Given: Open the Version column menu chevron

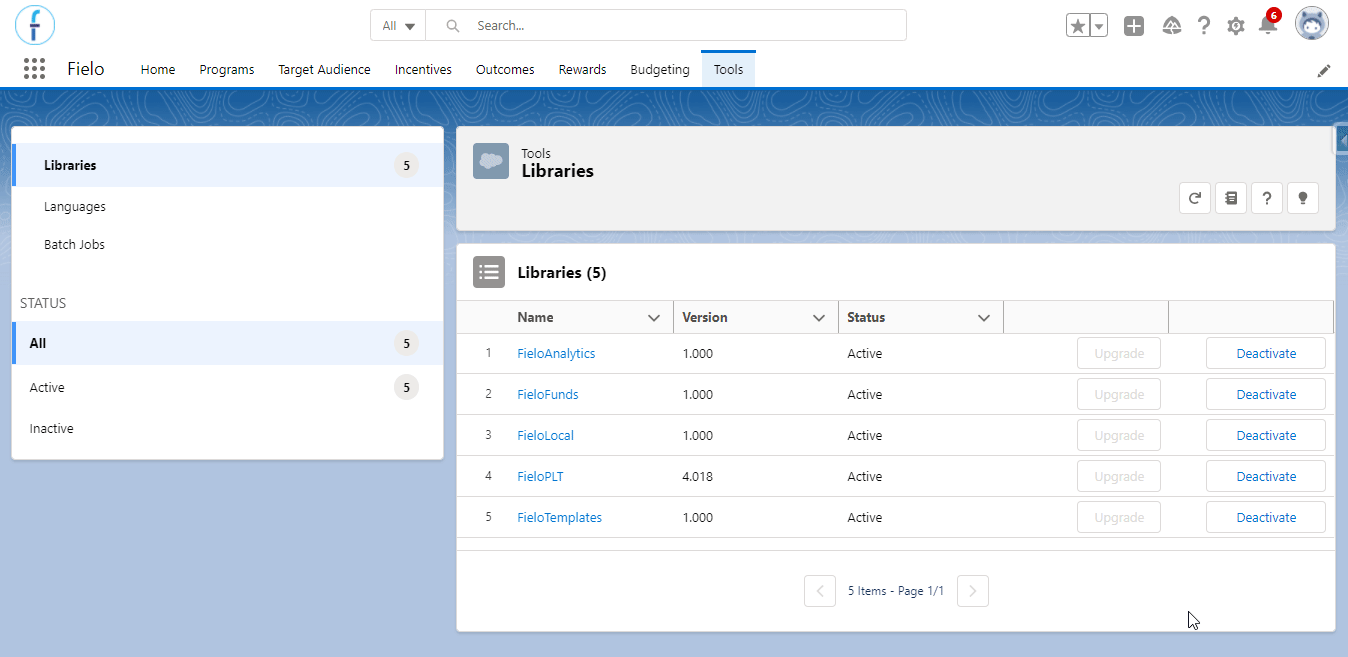Looking at the screenshot, I should tap(819, 318).
